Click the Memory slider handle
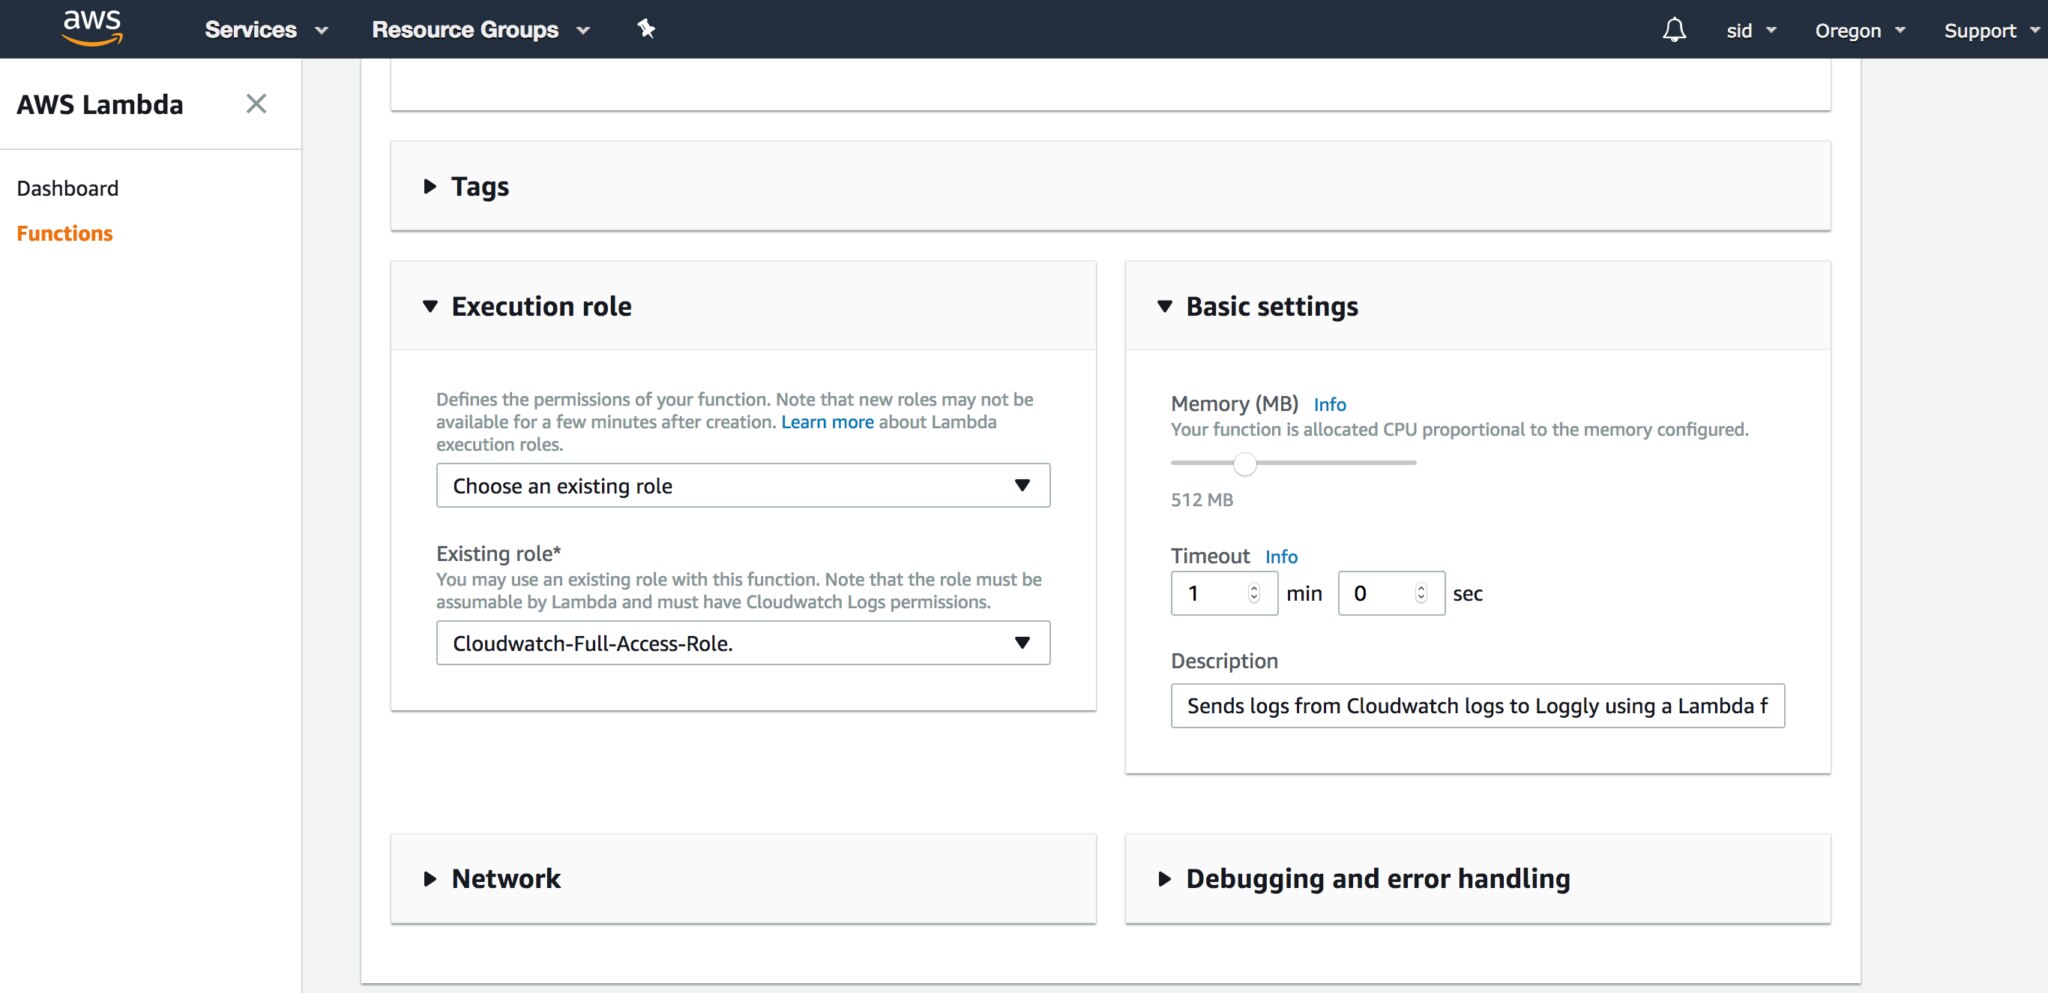 click(1244, 464)
